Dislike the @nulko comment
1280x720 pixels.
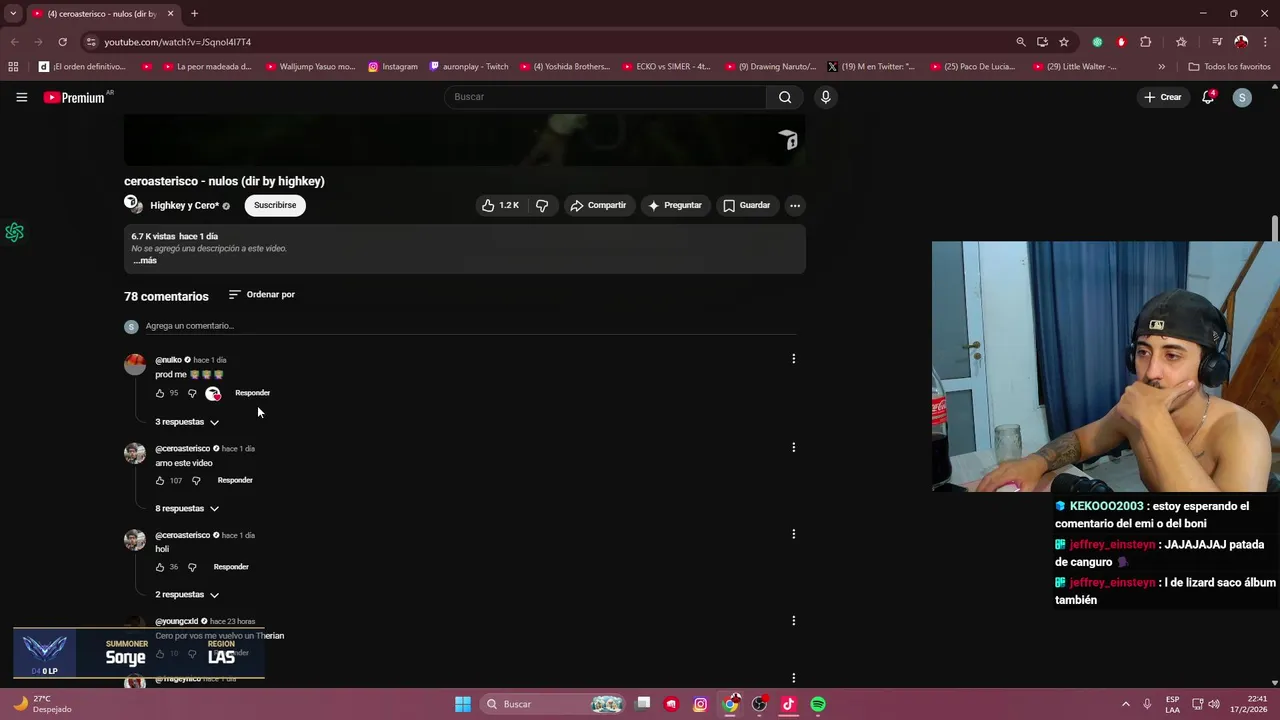tap(192, 393)
